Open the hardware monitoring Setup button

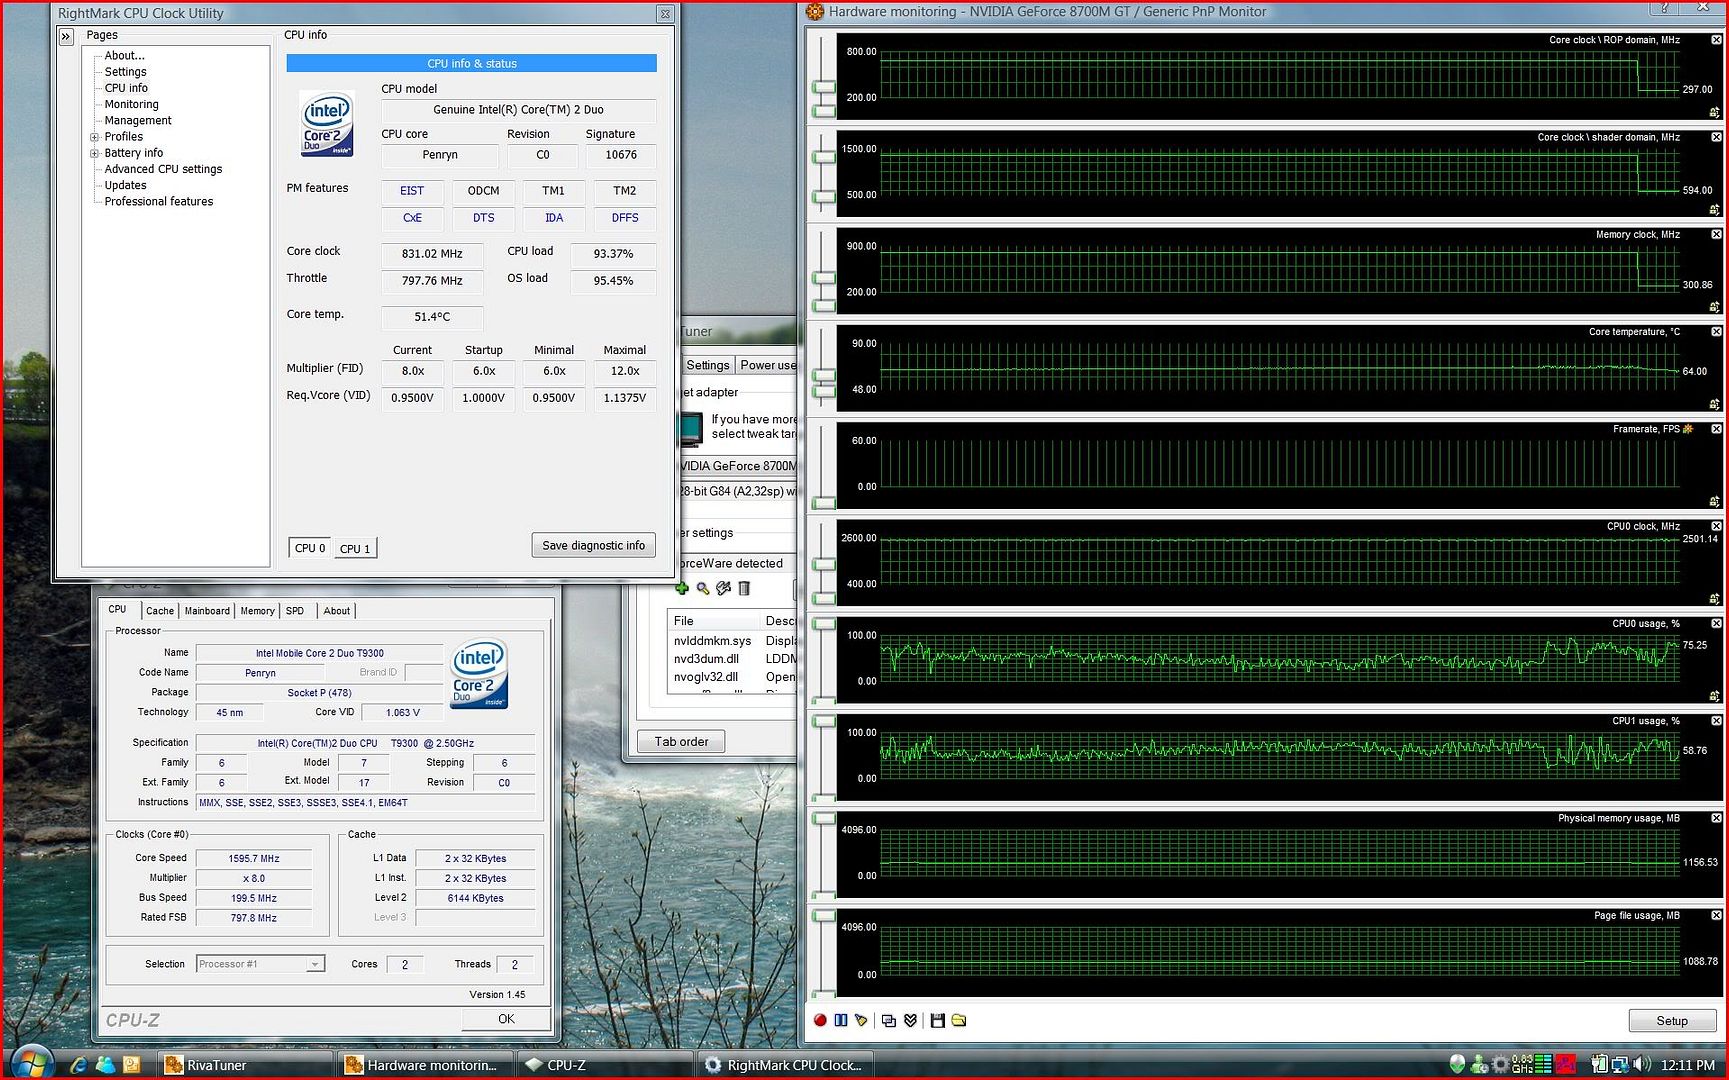tap(1672, 1021)
